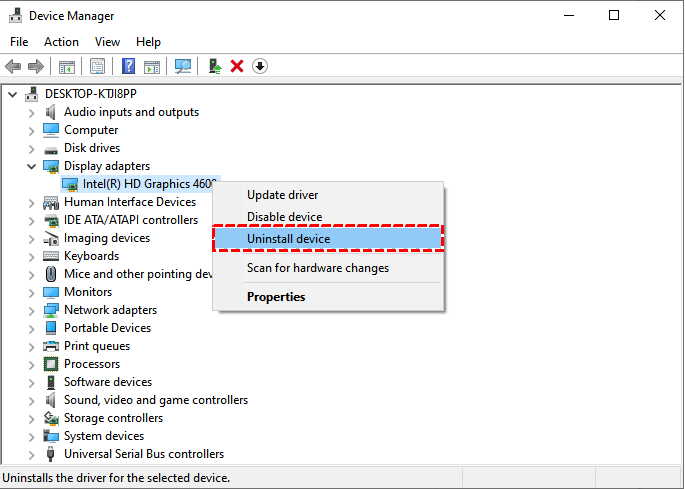Select the Computer tree label

coord(91,130)
